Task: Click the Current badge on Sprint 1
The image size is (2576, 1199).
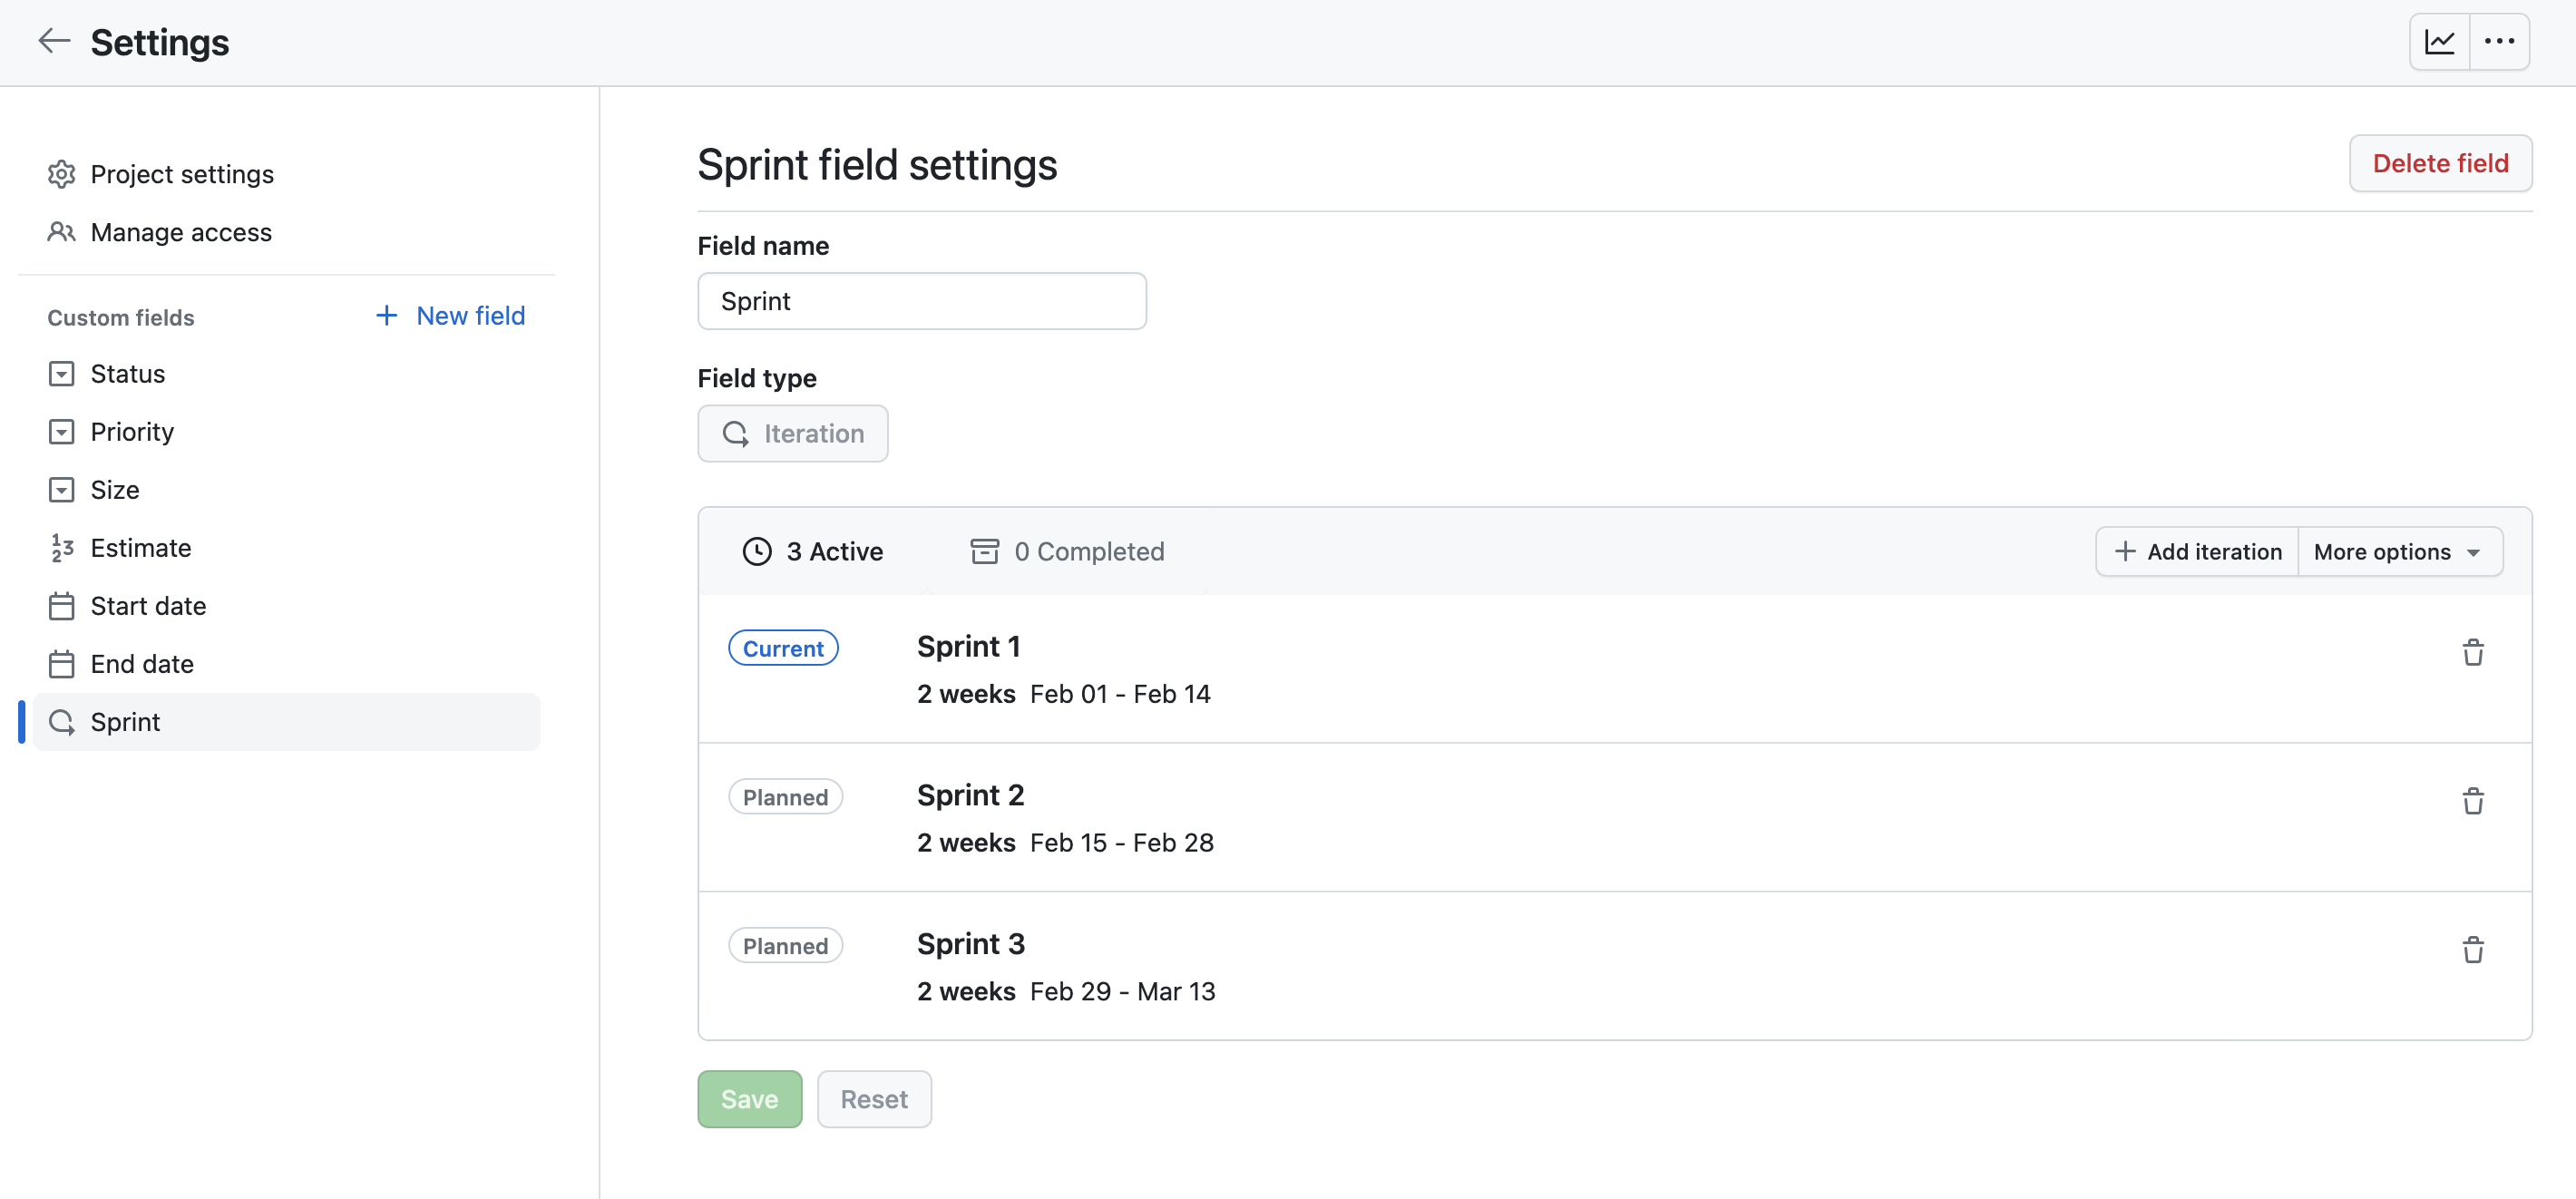Action: pyautogui.click(x=783, y=647)
